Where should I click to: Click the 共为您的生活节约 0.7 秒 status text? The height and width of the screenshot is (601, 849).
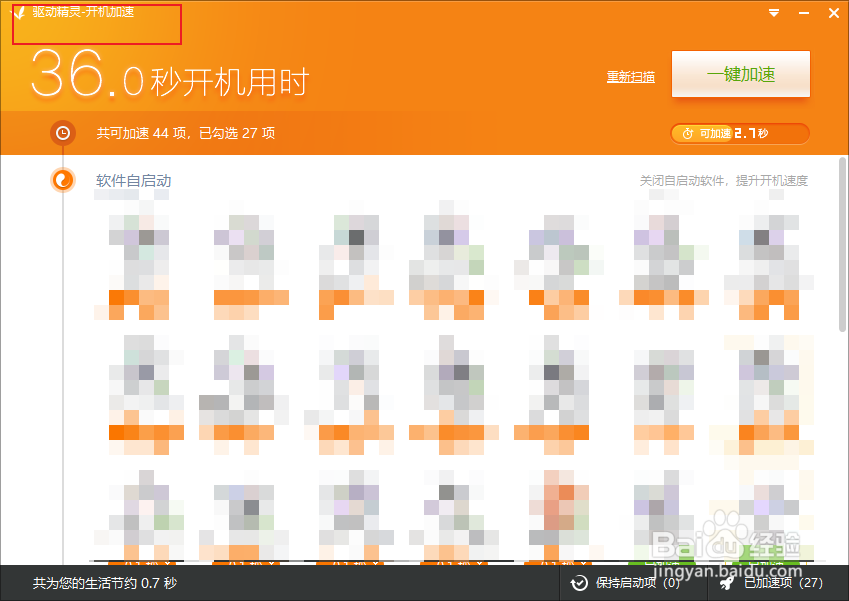(104, 583)
